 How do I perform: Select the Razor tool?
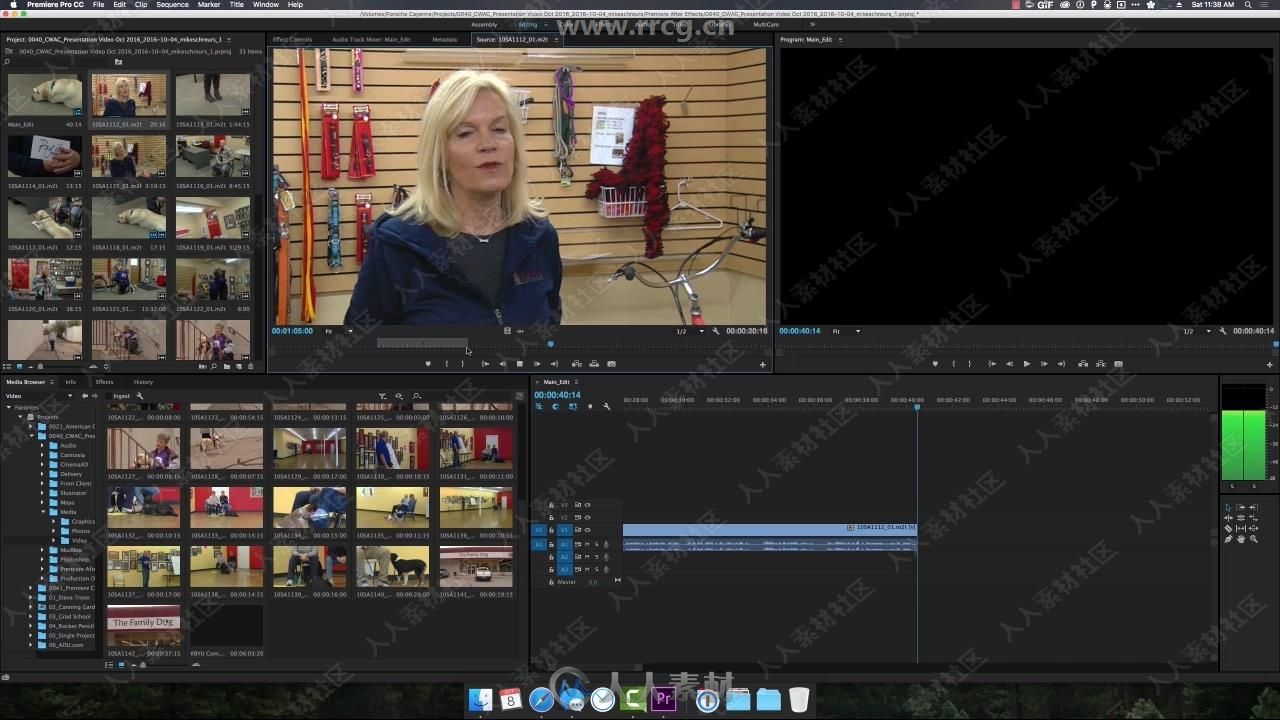click(x=1228, y=528)
